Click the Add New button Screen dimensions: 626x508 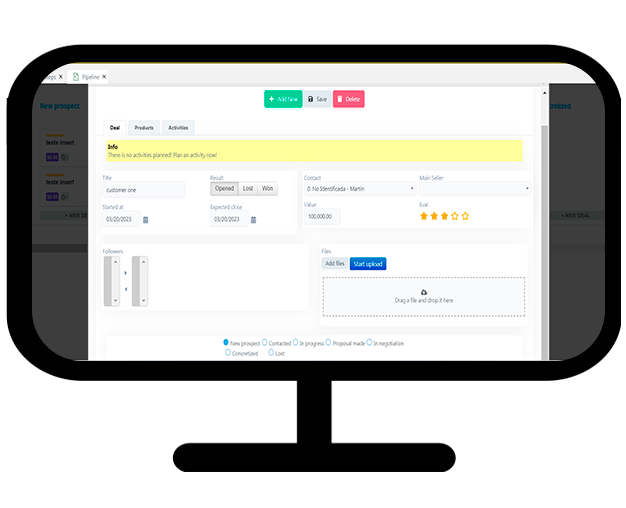point(282,99)
